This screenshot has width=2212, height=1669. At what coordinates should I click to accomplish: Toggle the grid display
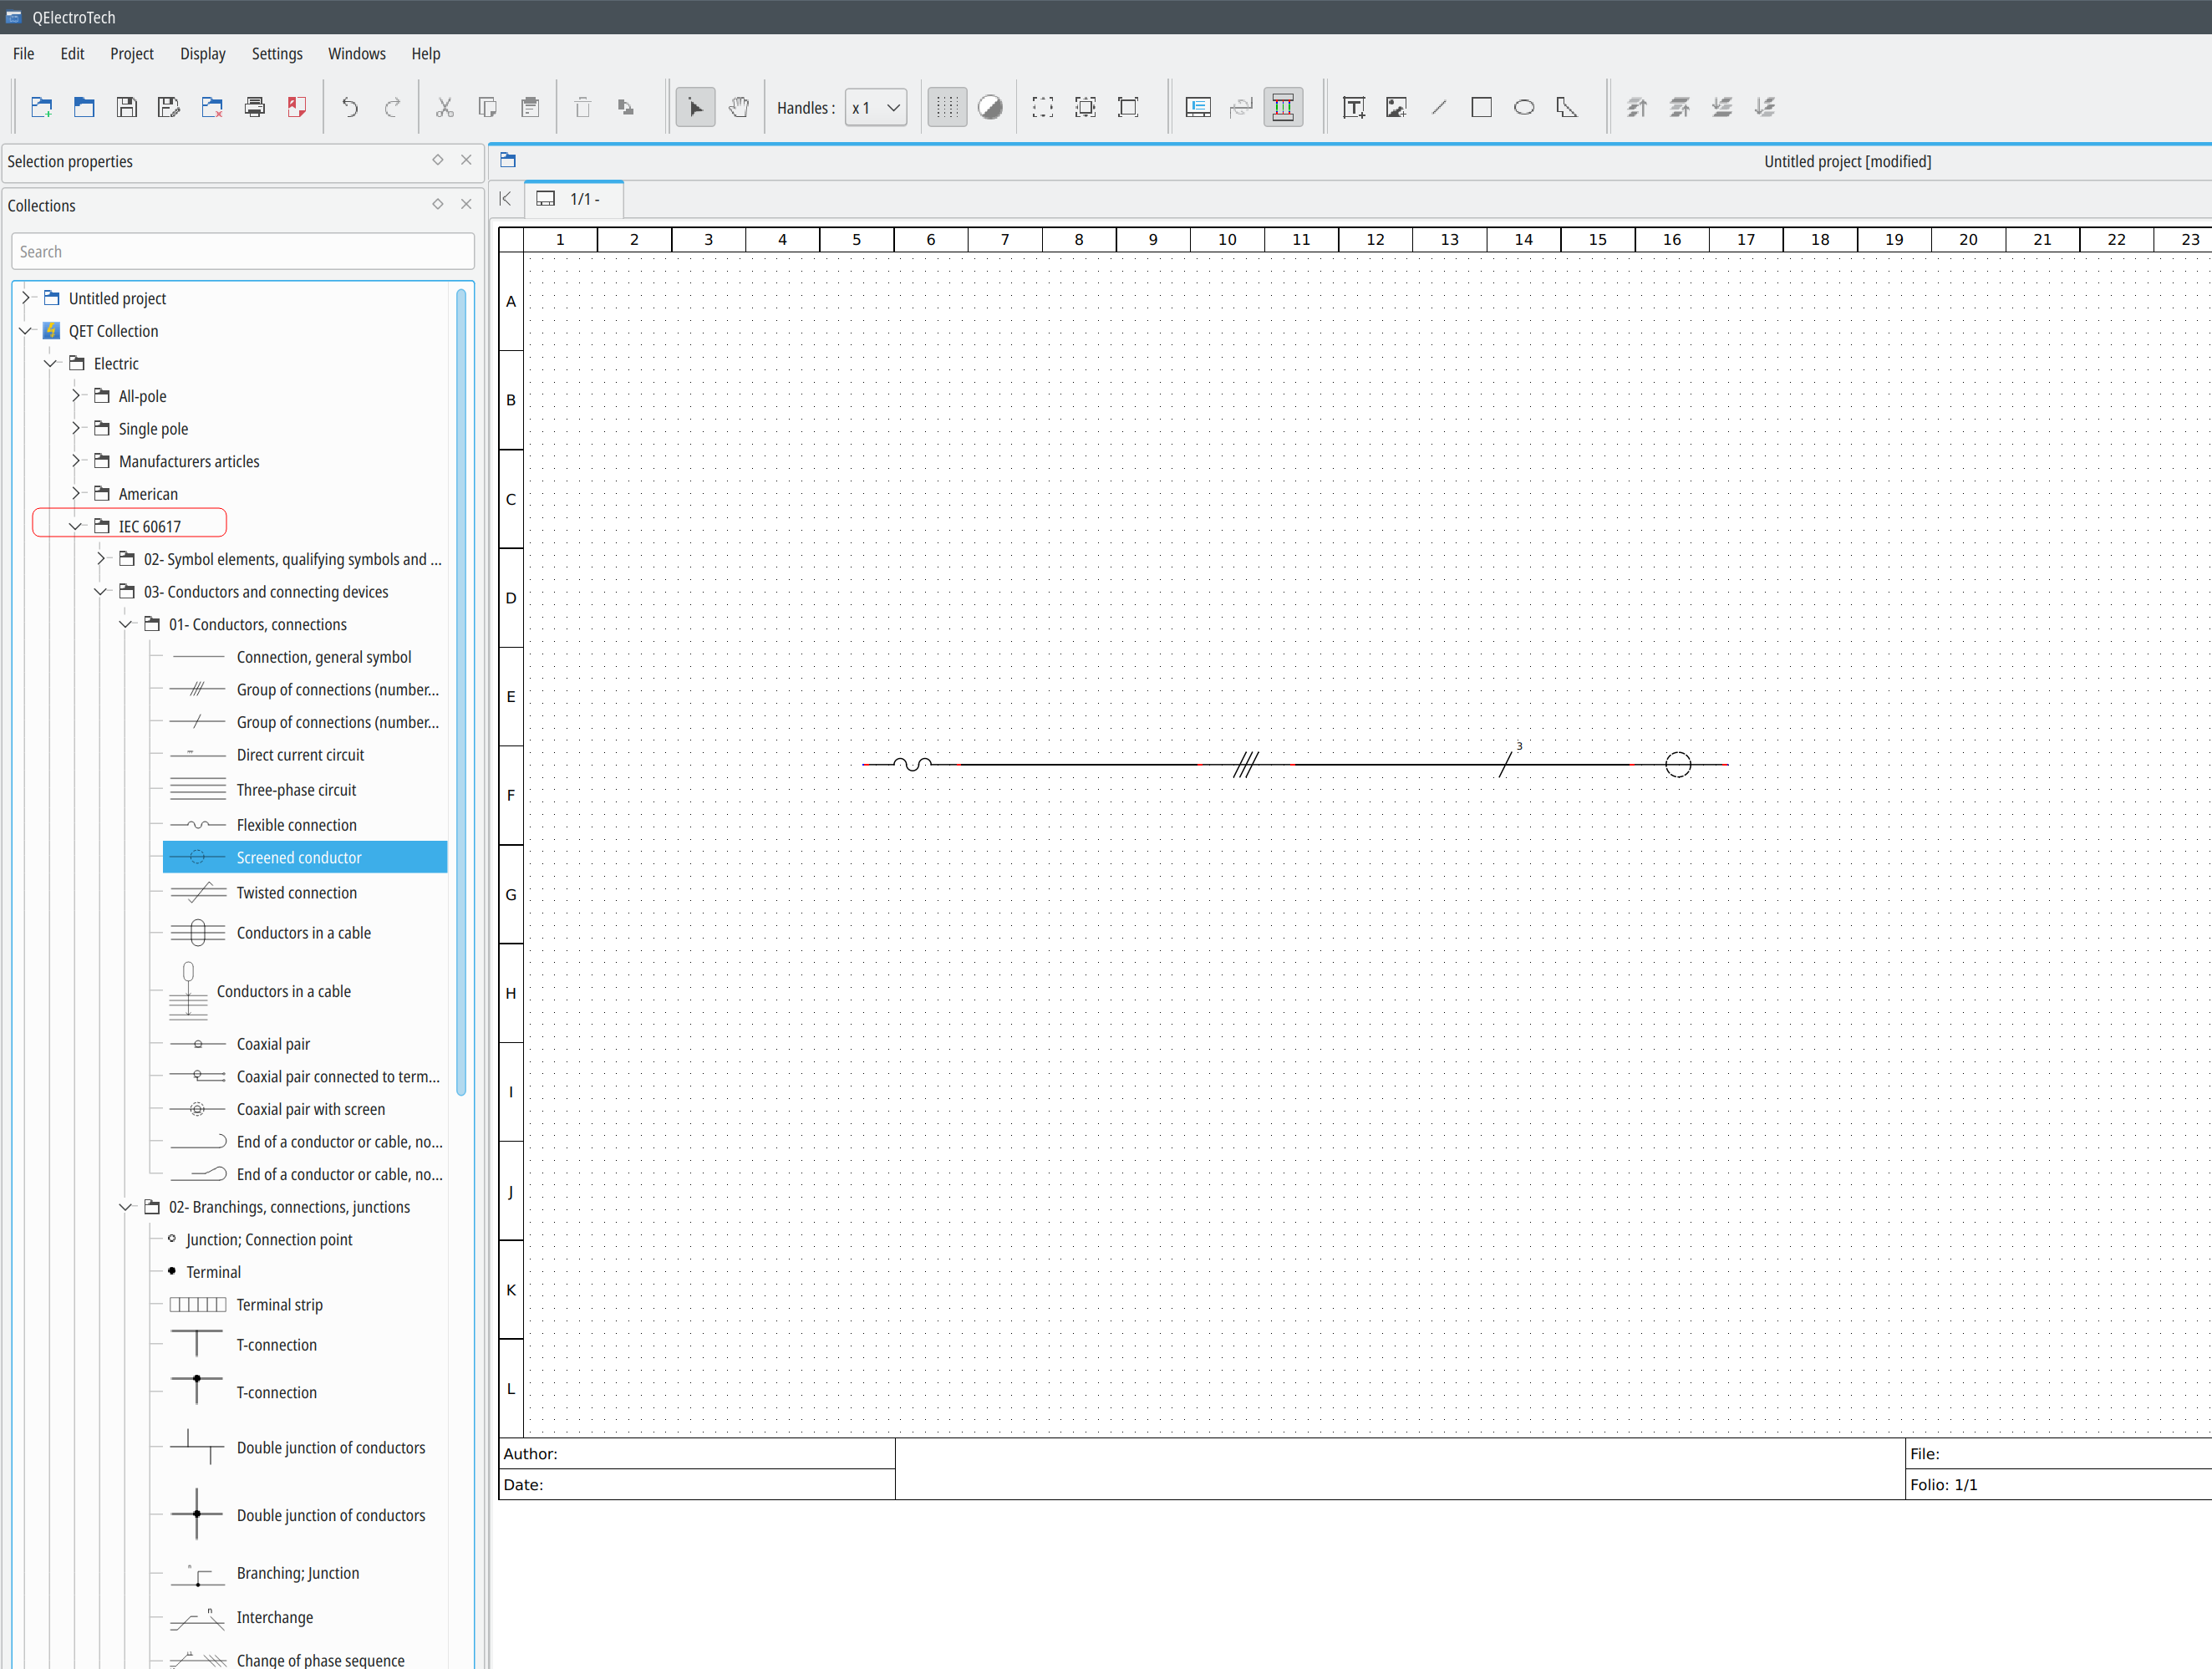tap(947, 107)
